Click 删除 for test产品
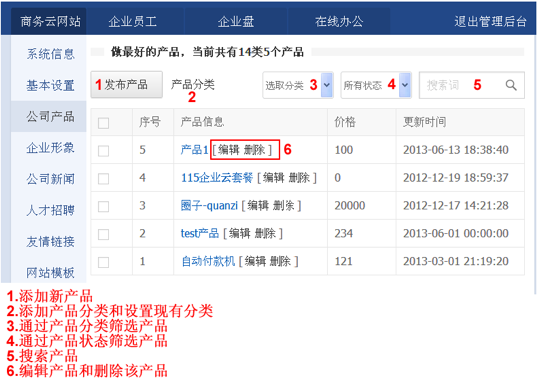This screenshot has width=542, height=389. tap(265, 233)
